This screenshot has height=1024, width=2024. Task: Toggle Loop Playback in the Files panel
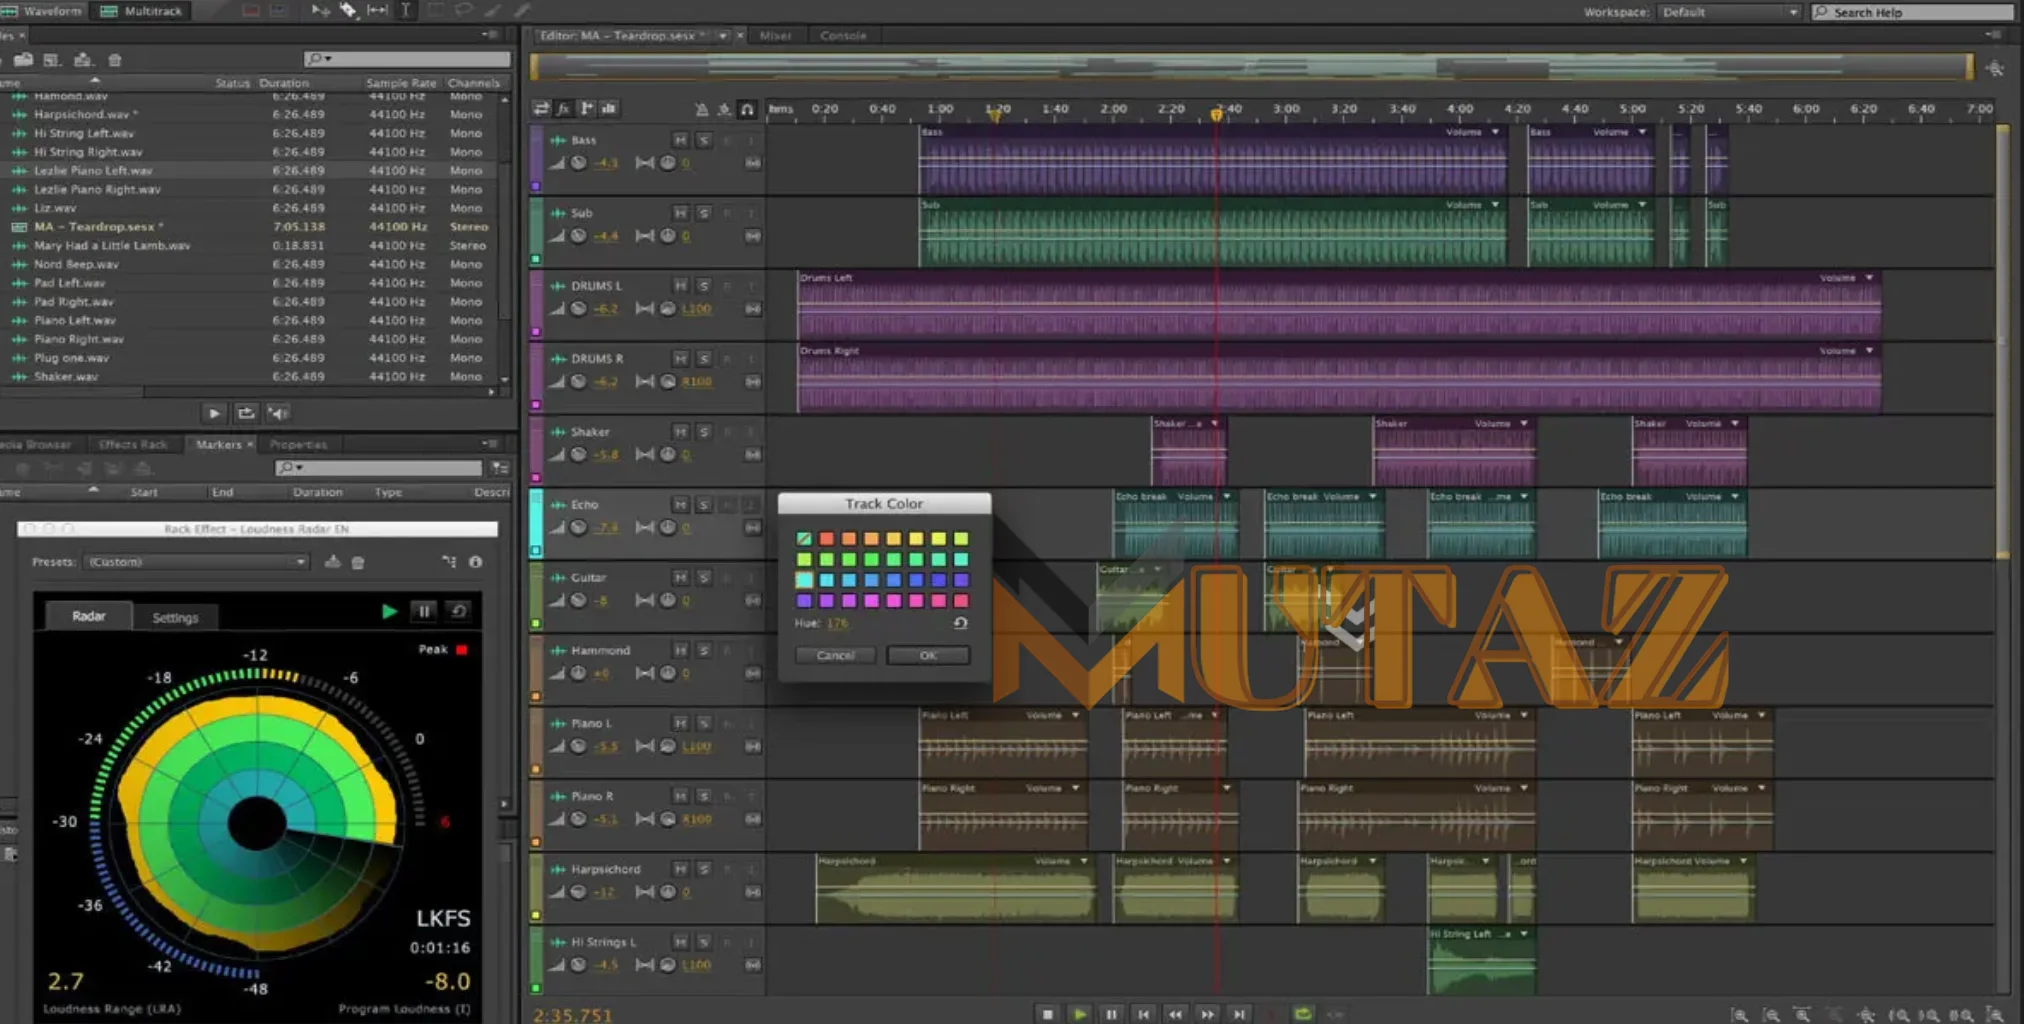246,413
